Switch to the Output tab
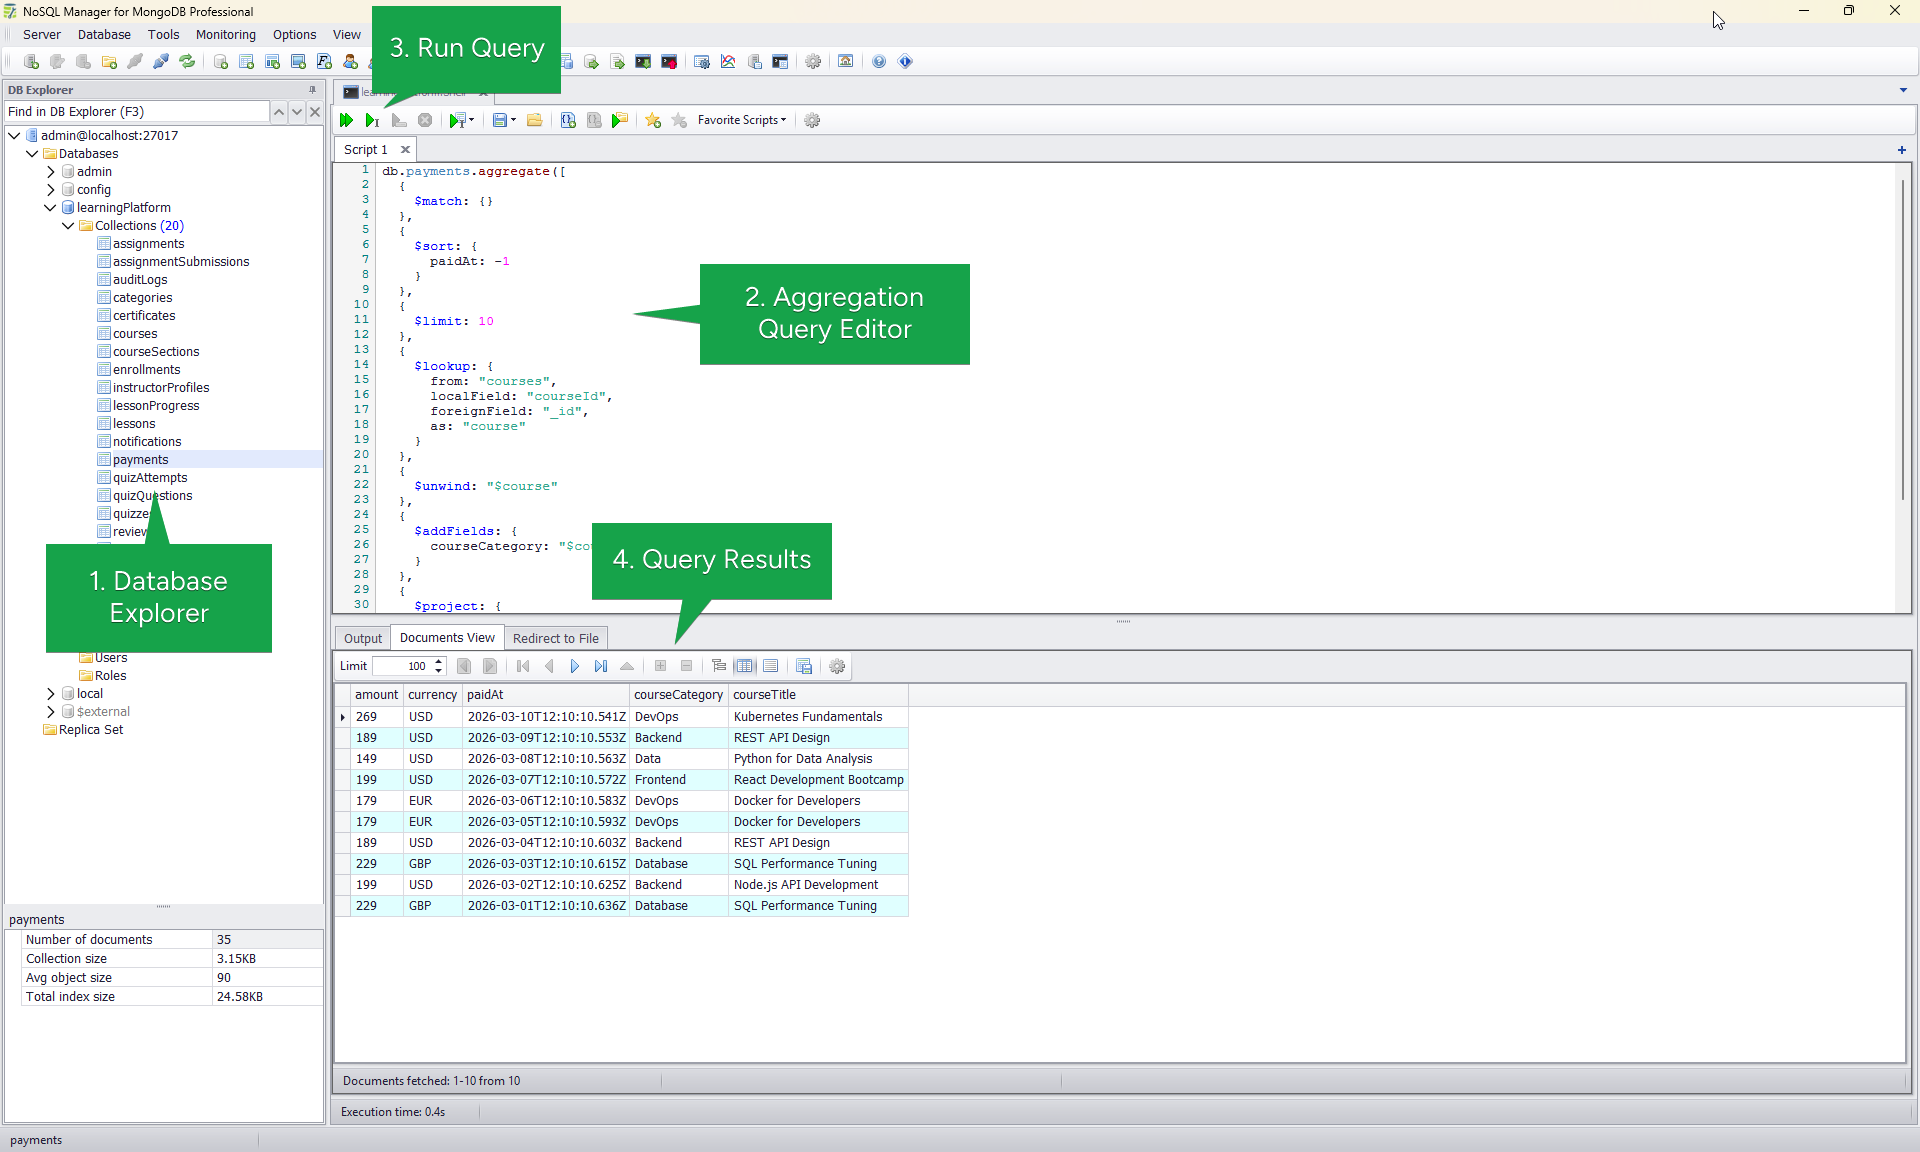 (x=362, y=639)
